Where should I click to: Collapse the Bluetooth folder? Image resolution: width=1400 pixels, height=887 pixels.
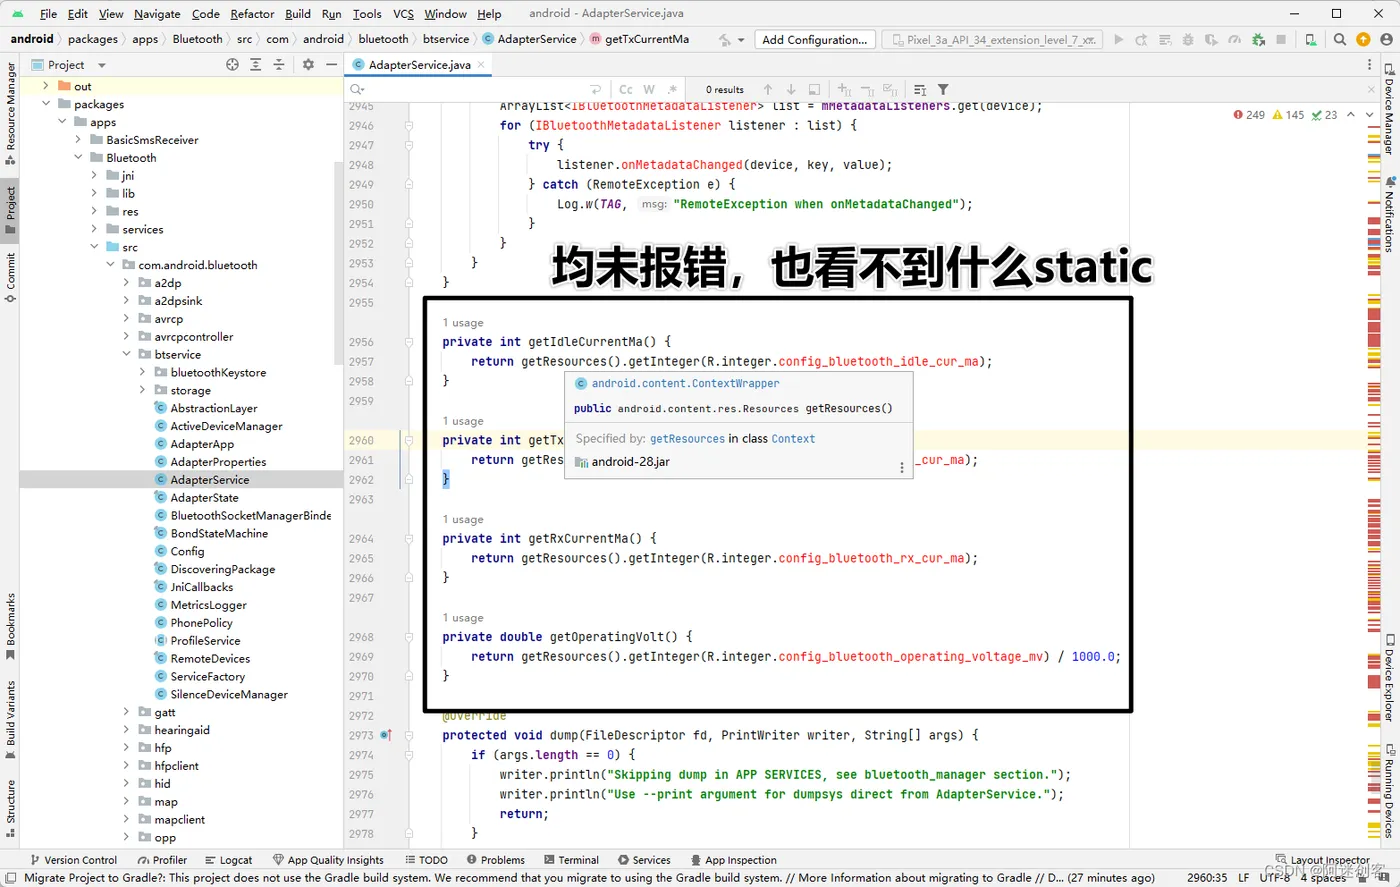[x=78, y=158]
